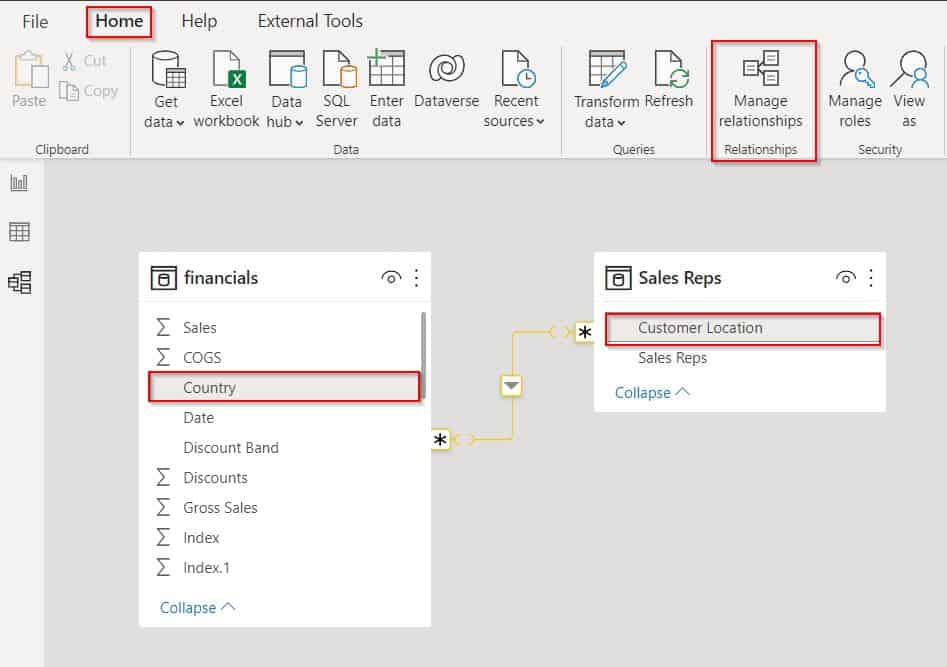The image size is (947, 667).
Task: Switch to Report view in sidebar
Action: coord(19,182)
